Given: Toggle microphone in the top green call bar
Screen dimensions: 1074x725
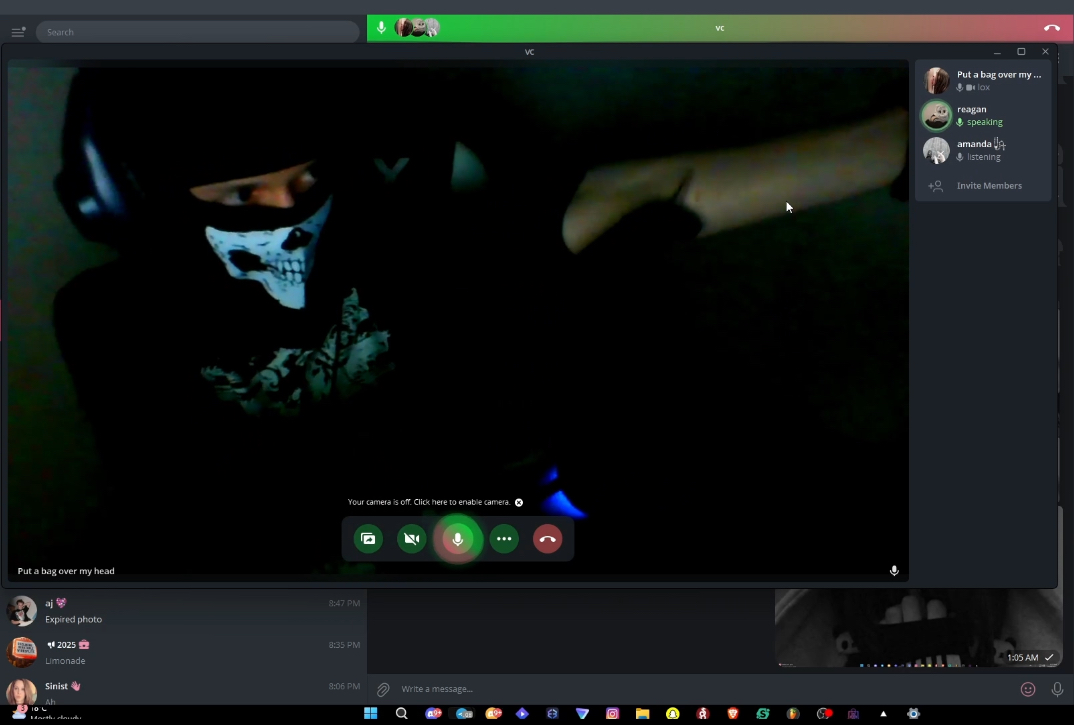Looking at the screenshot, I should point(382,28).
